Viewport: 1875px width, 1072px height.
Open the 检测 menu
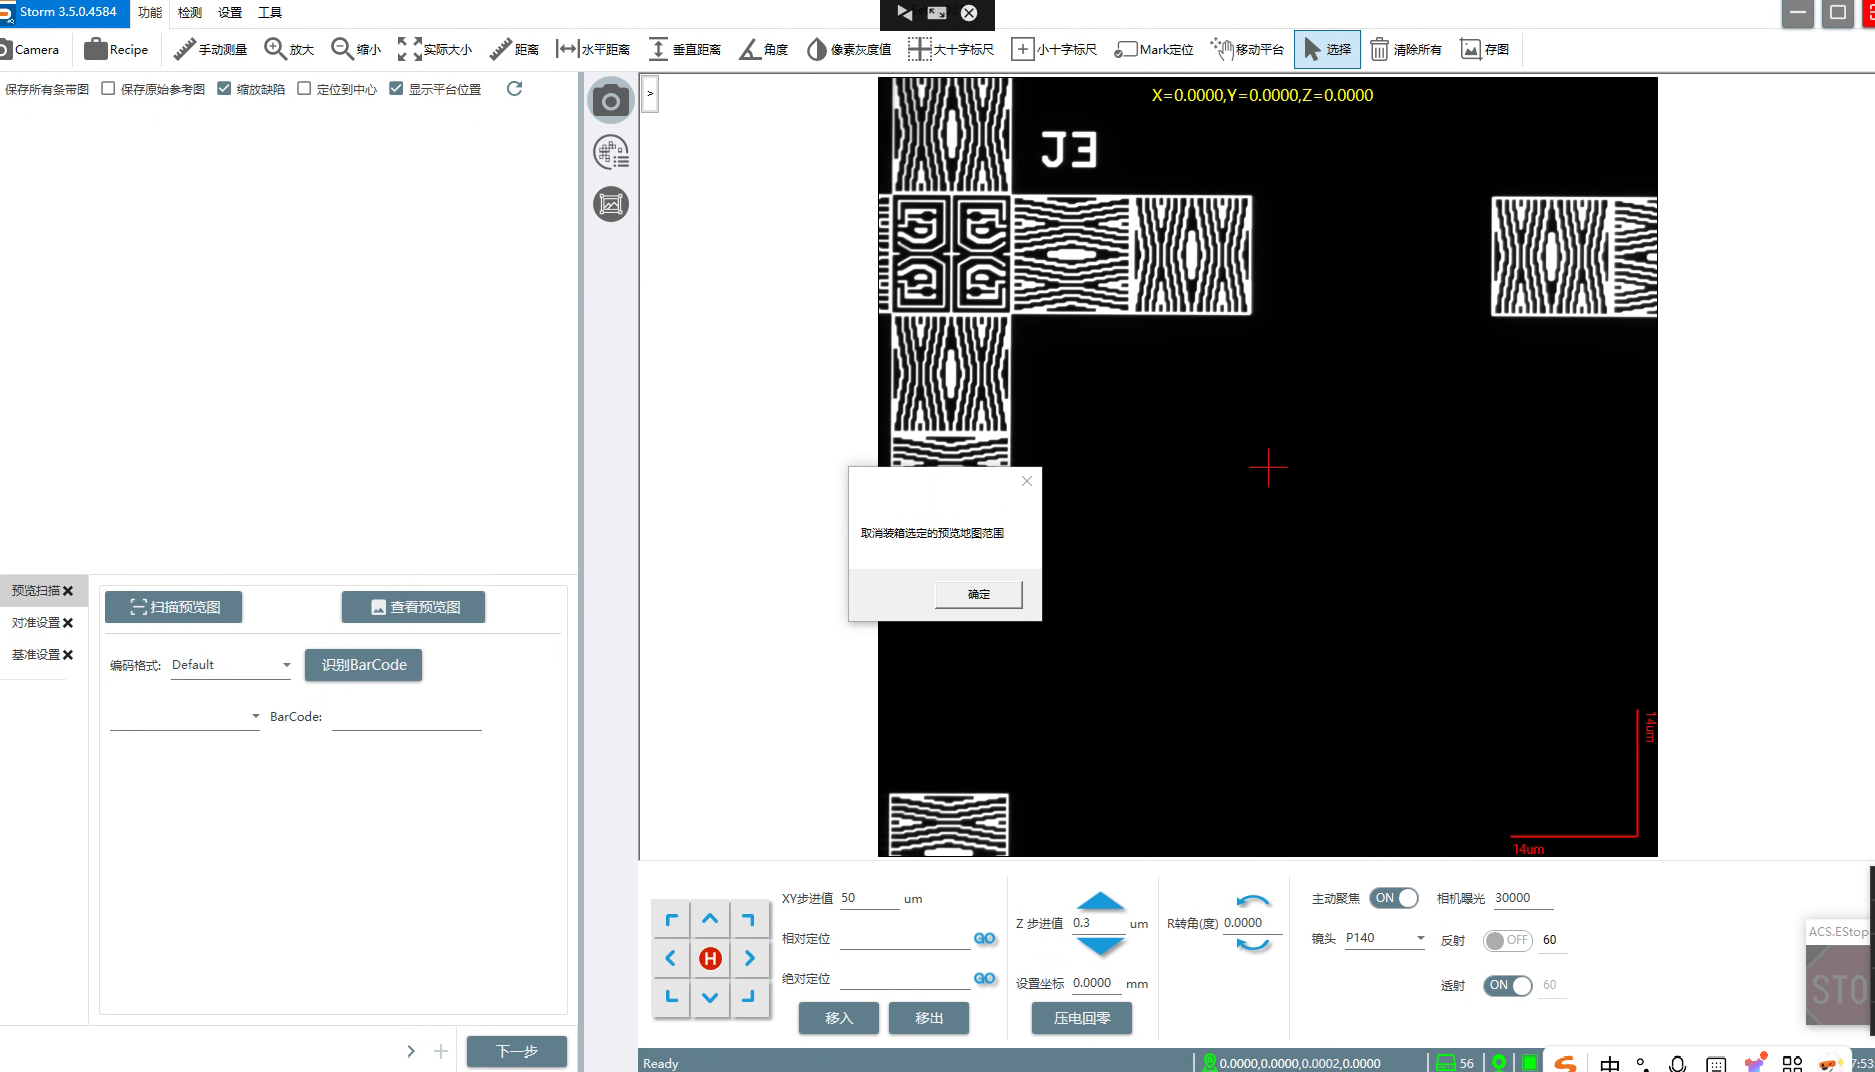pyautogui.click(x=189, y=12)
